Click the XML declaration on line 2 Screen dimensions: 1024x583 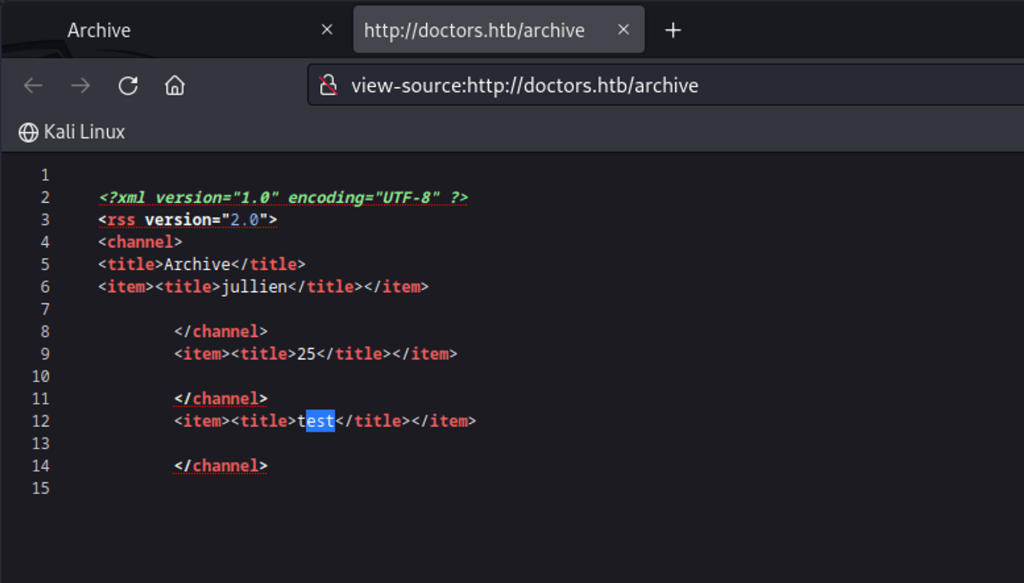point(283,197)
